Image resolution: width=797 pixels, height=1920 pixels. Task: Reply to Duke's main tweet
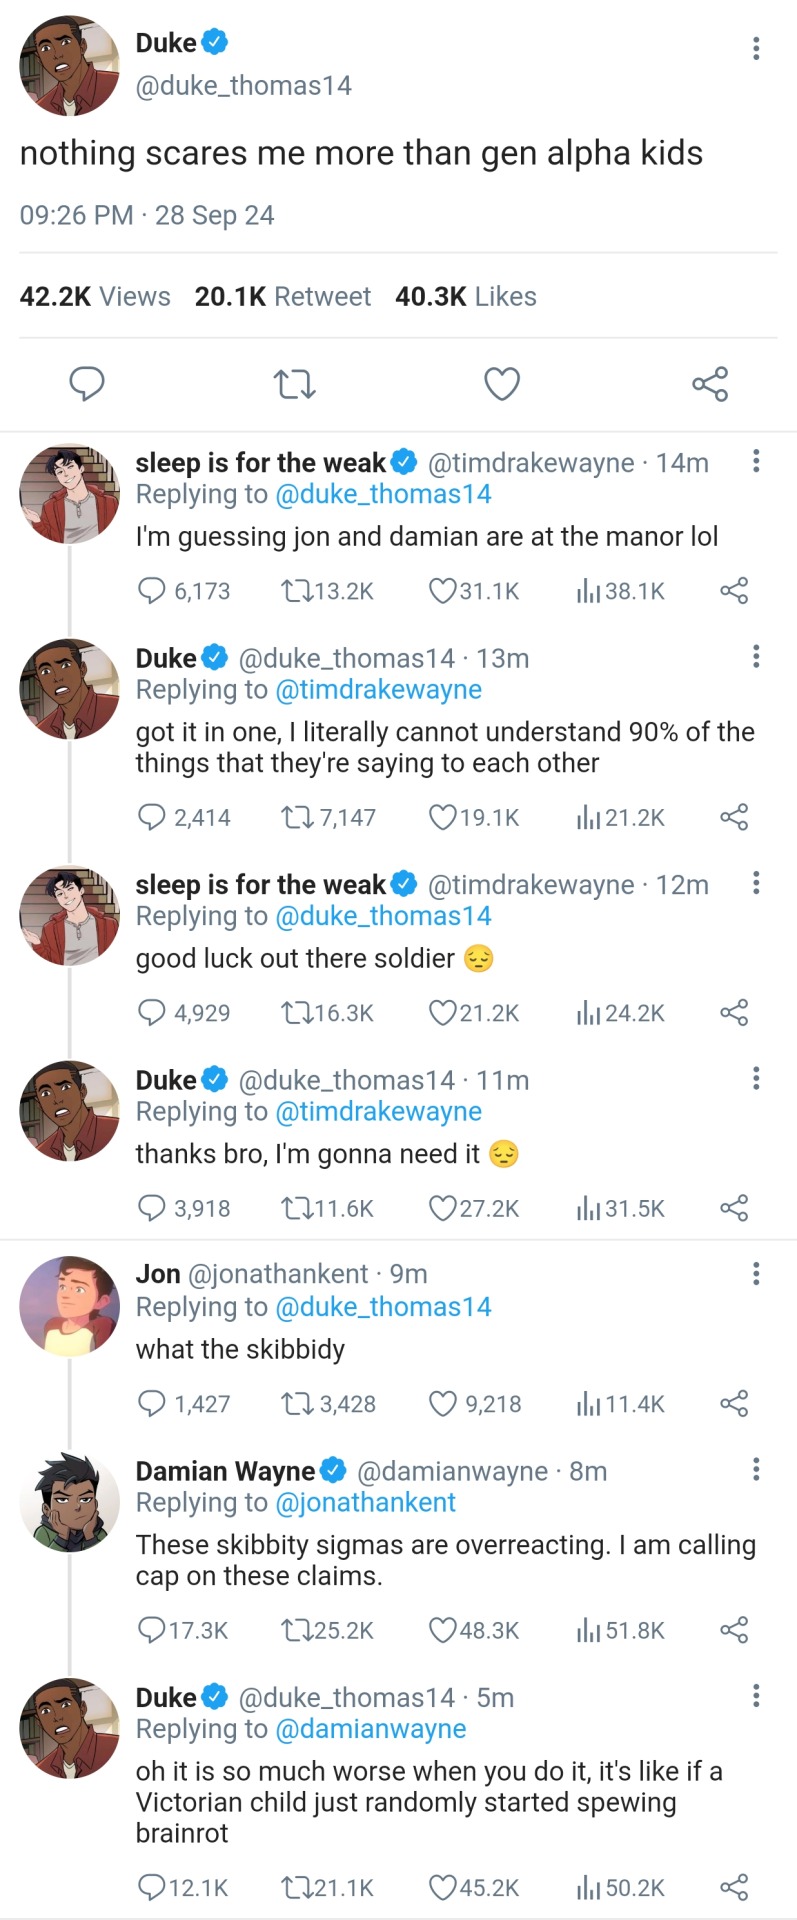pyautogui.click(x=87, y=383)
